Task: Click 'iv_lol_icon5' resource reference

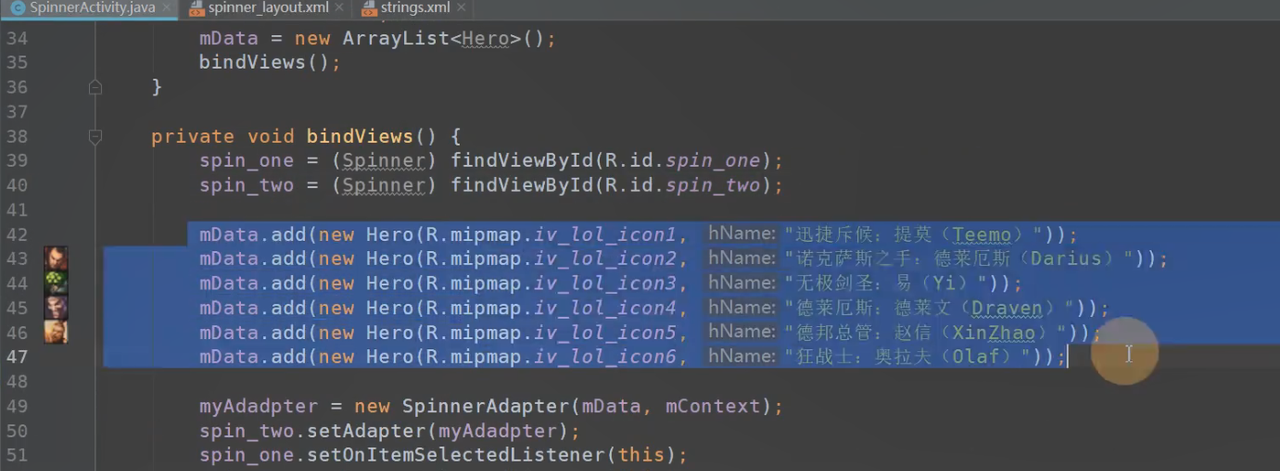Action: (x=605, y=332)
